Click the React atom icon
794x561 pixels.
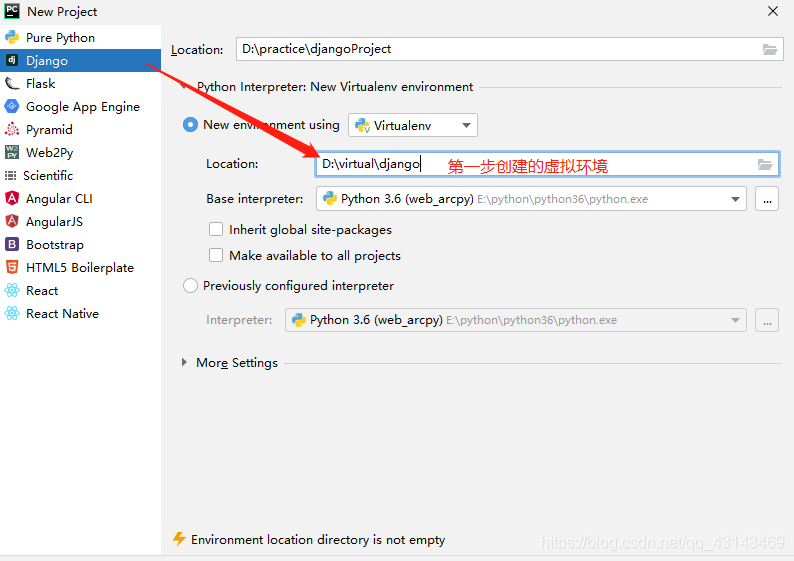(12, 291)
